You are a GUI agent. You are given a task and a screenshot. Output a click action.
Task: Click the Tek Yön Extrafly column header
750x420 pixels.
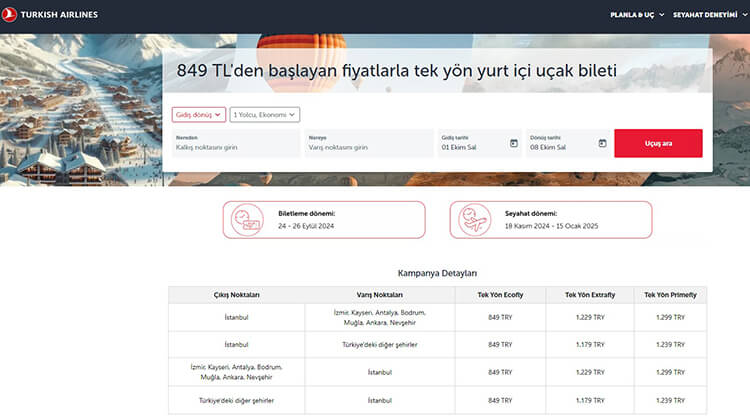click(x=590, y=295)
